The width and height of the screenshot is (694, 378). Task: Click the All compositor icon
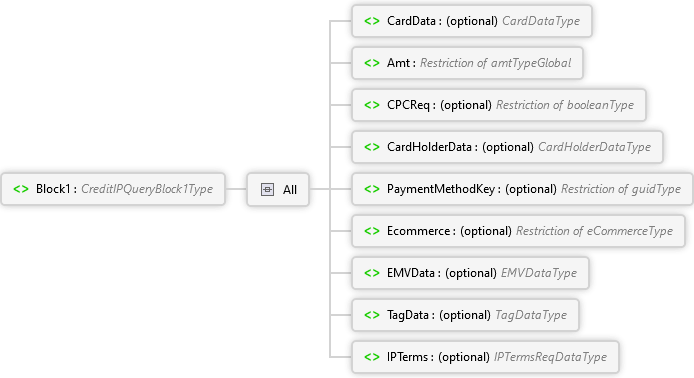[267, 189]
